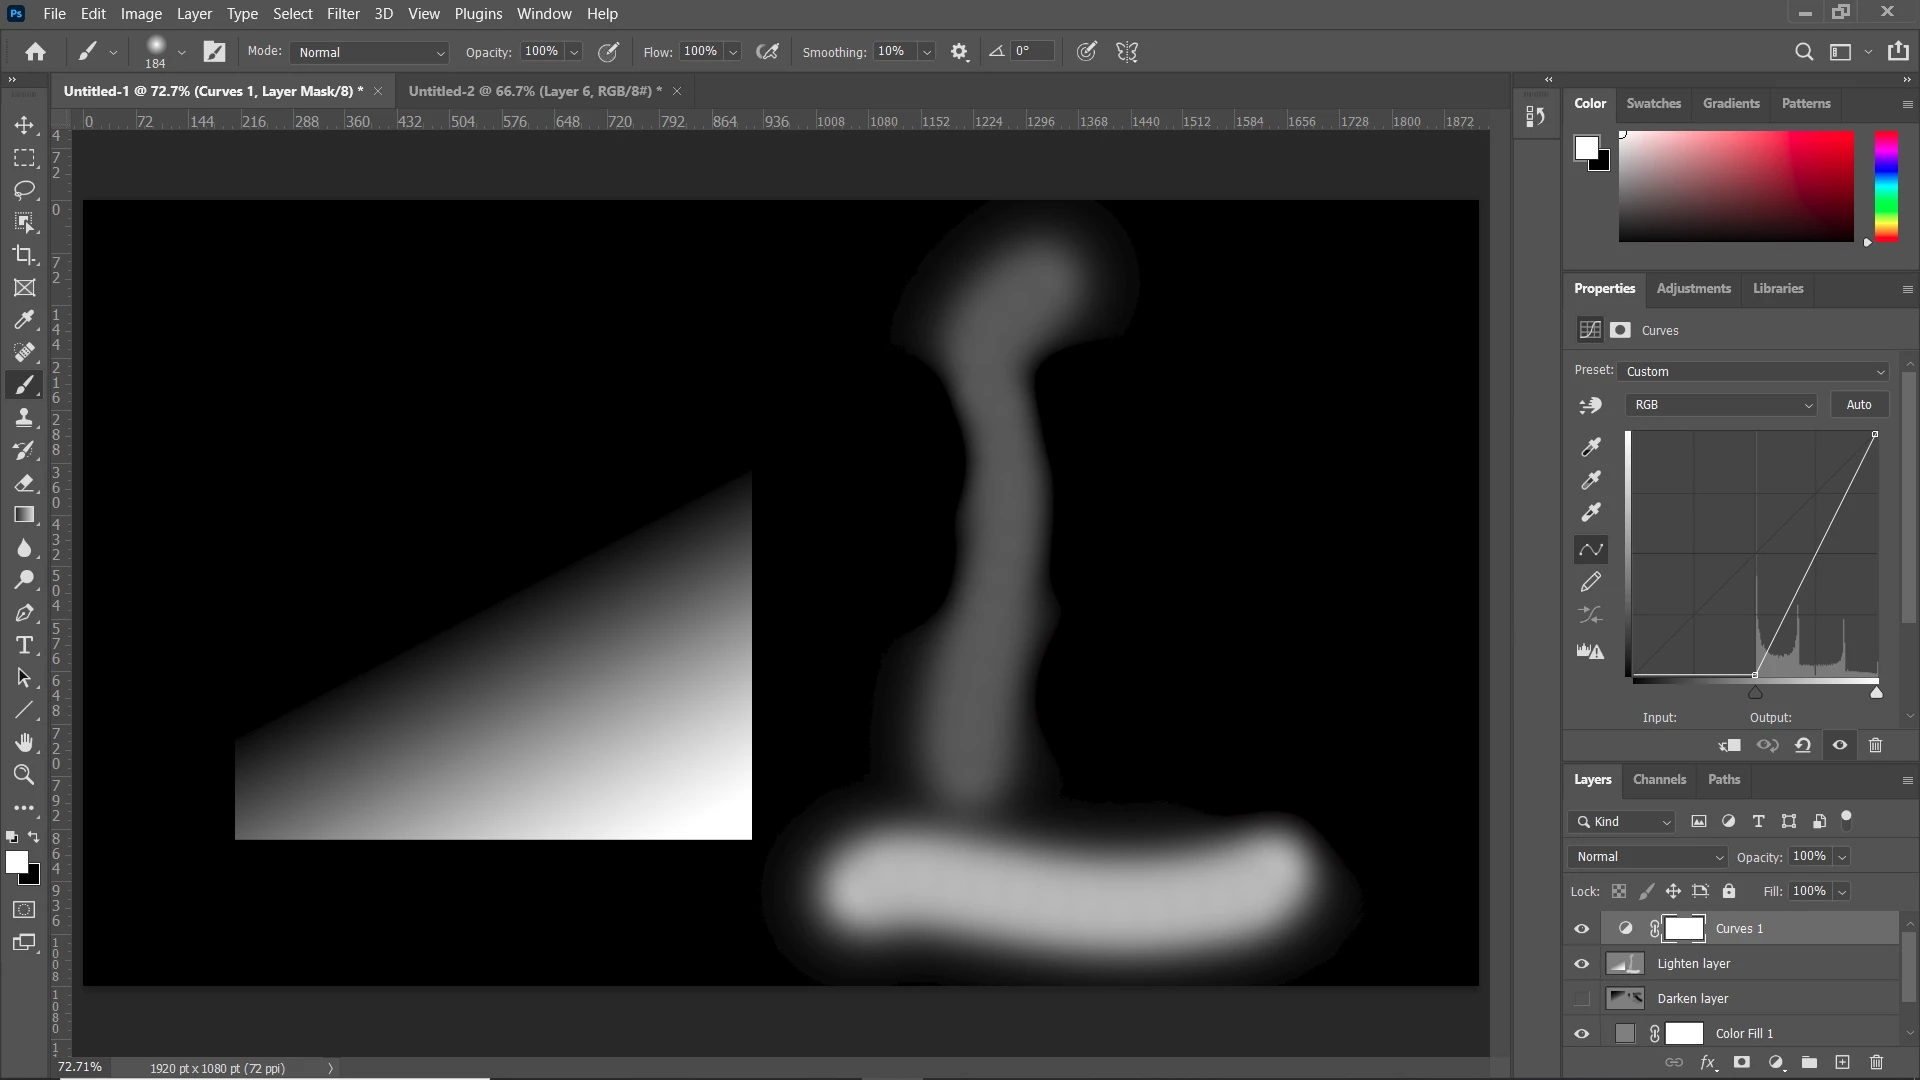Screen dimensions: 1920x1080
Task: Select the Gradient tool
Action: (x=24, y=515)
